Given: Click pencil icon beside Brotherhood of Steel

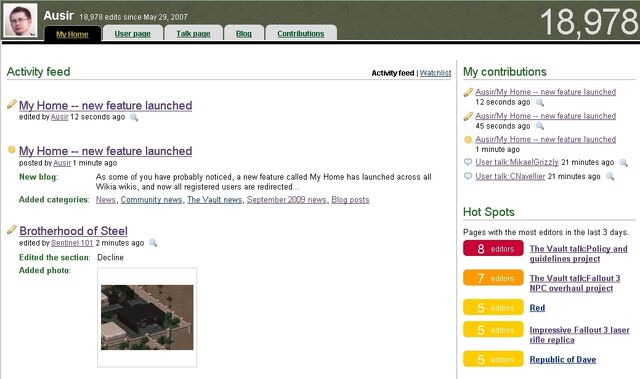Looking at the screenshot, I should (12, 230).
